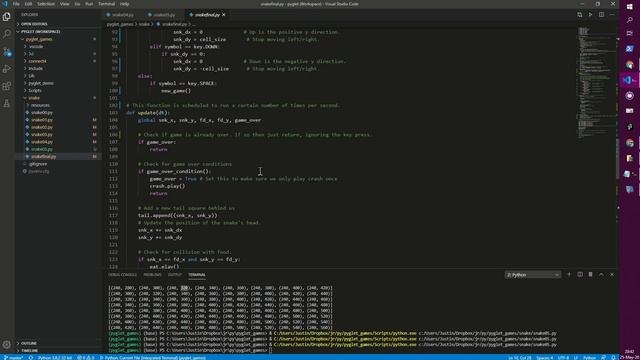Open the Windows Start button in taskbar

coord(629,6)
